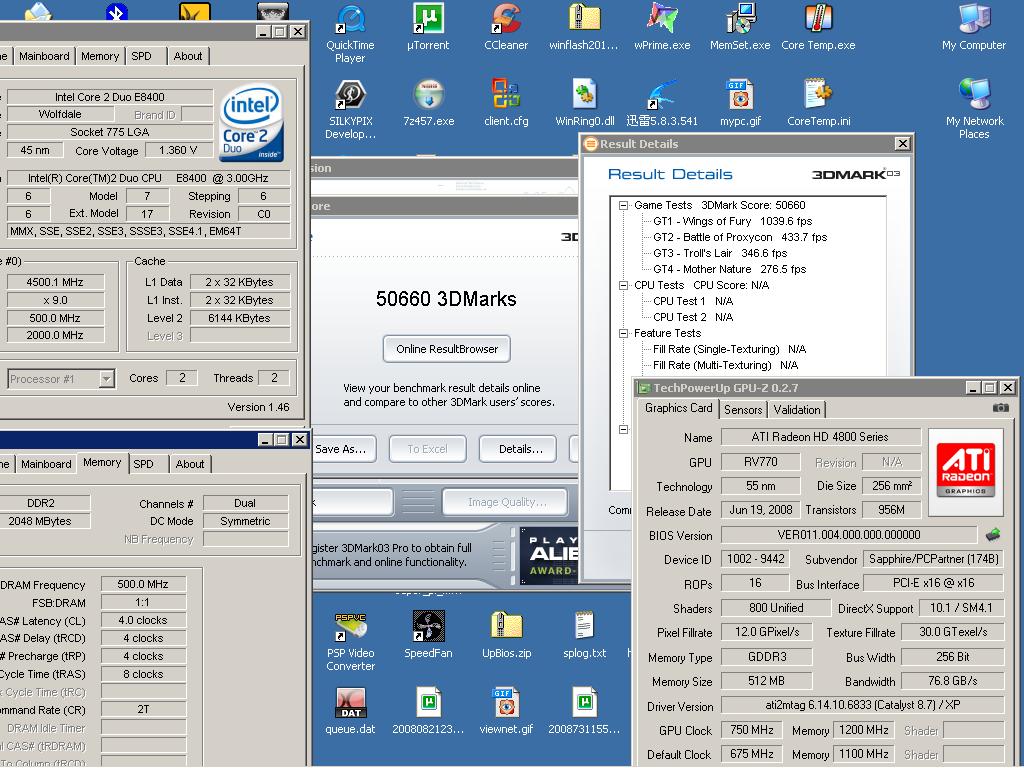Viewport: 1024px width, 768px height.
Task: Select the Core Temp.exe desktop icon
Action: click(818, 18)
